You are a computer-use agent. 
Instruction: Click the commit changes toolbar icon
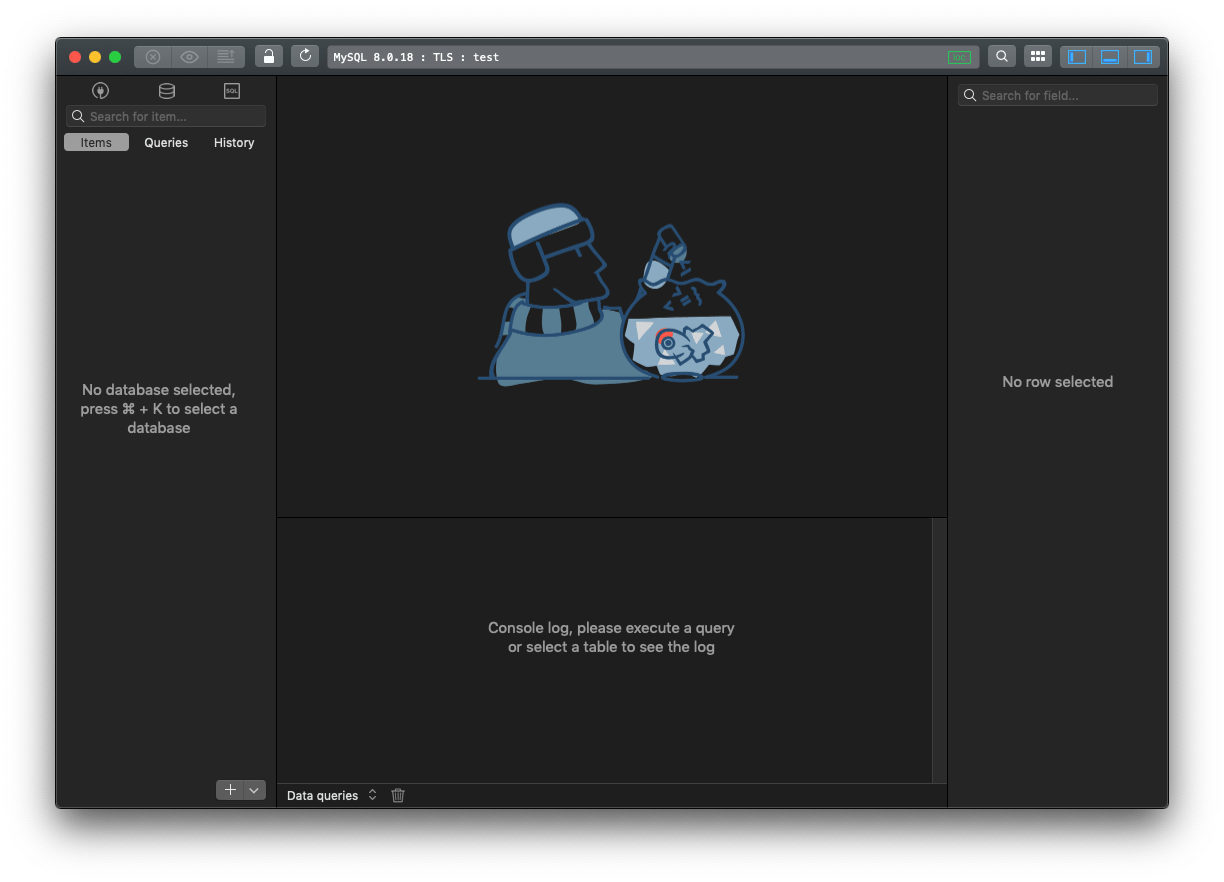tap(226, 57)
